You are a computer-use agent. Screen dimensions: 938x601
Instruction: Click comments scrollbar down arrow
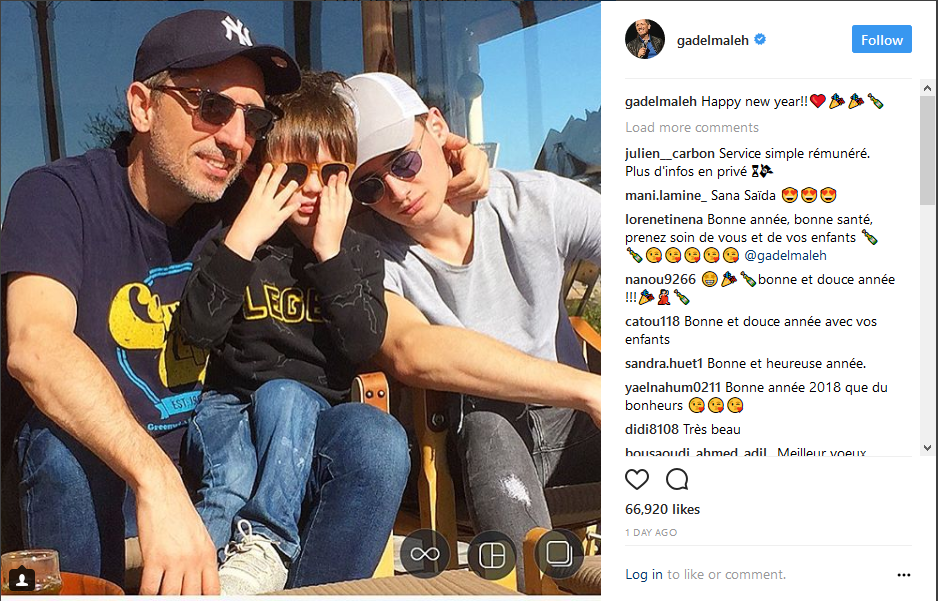pyautogui.click(x=927, y=447)
